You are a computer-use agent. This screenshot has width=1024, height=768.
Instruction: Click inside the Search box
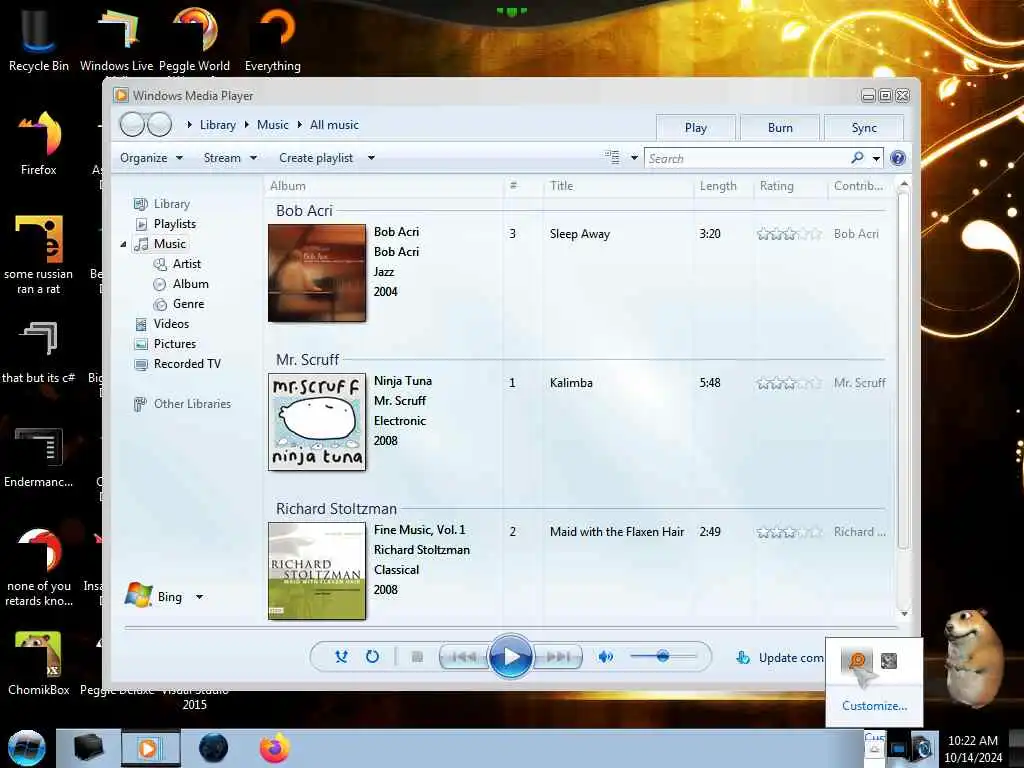click(x=746, y=159)
